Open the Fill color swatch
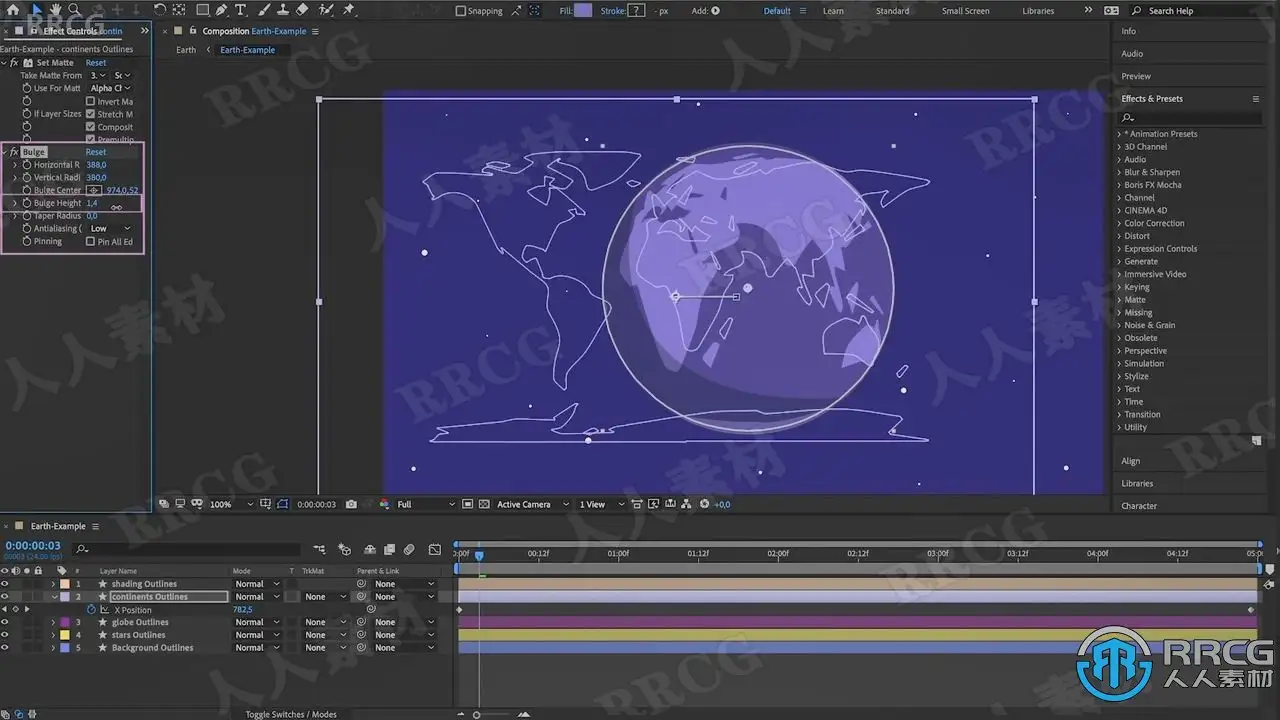 tap(583, 11)
